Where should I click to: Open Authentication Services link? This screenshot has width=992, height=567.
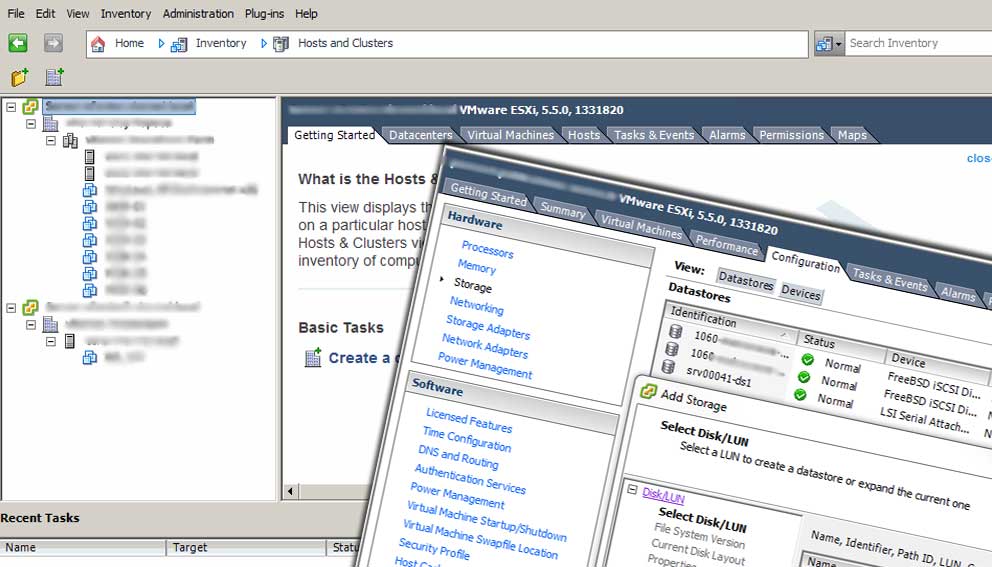pos(470,478)
